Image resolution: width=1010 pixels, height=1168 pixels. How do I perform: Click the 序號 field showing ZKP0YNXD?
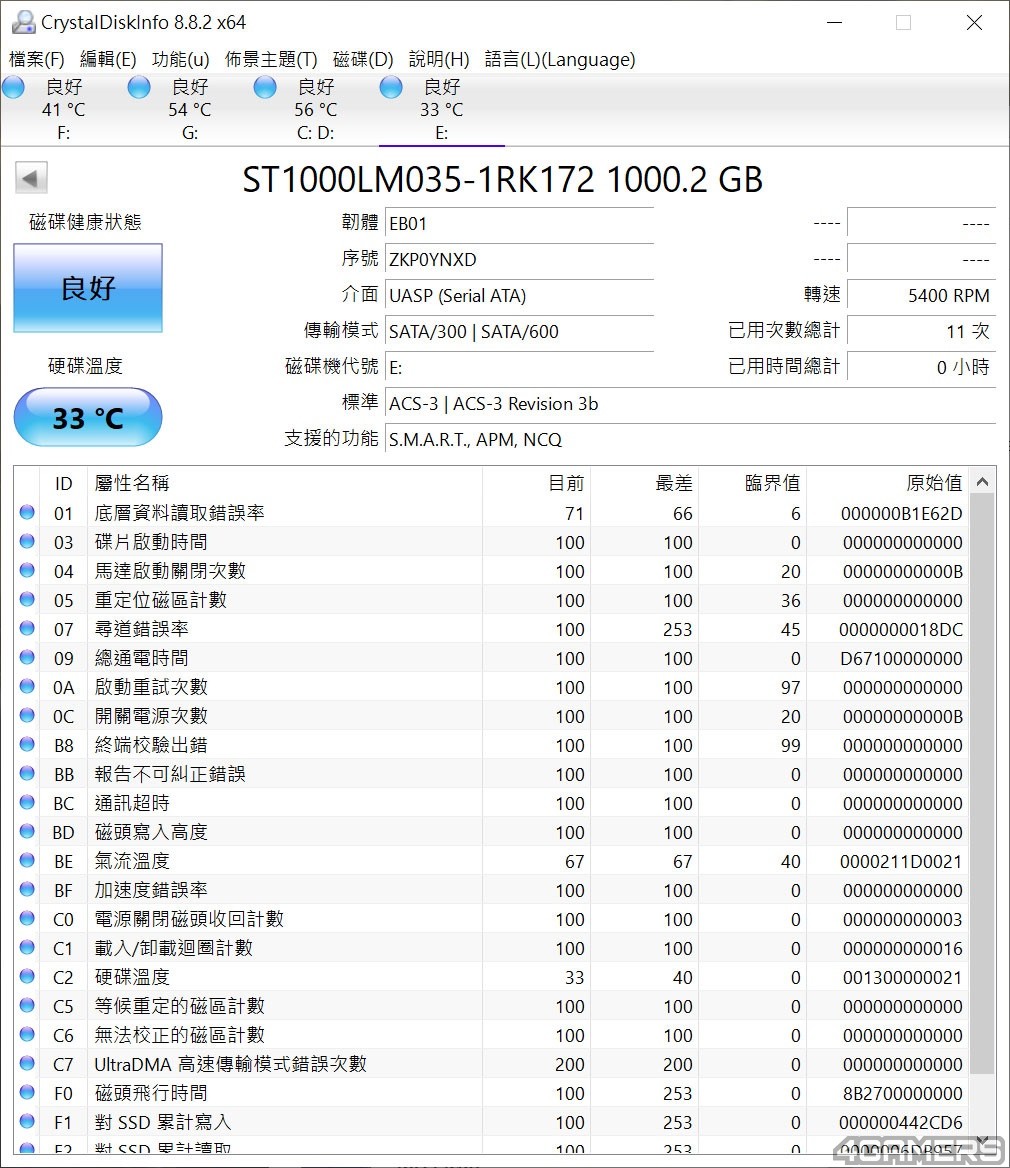(519, 259)
